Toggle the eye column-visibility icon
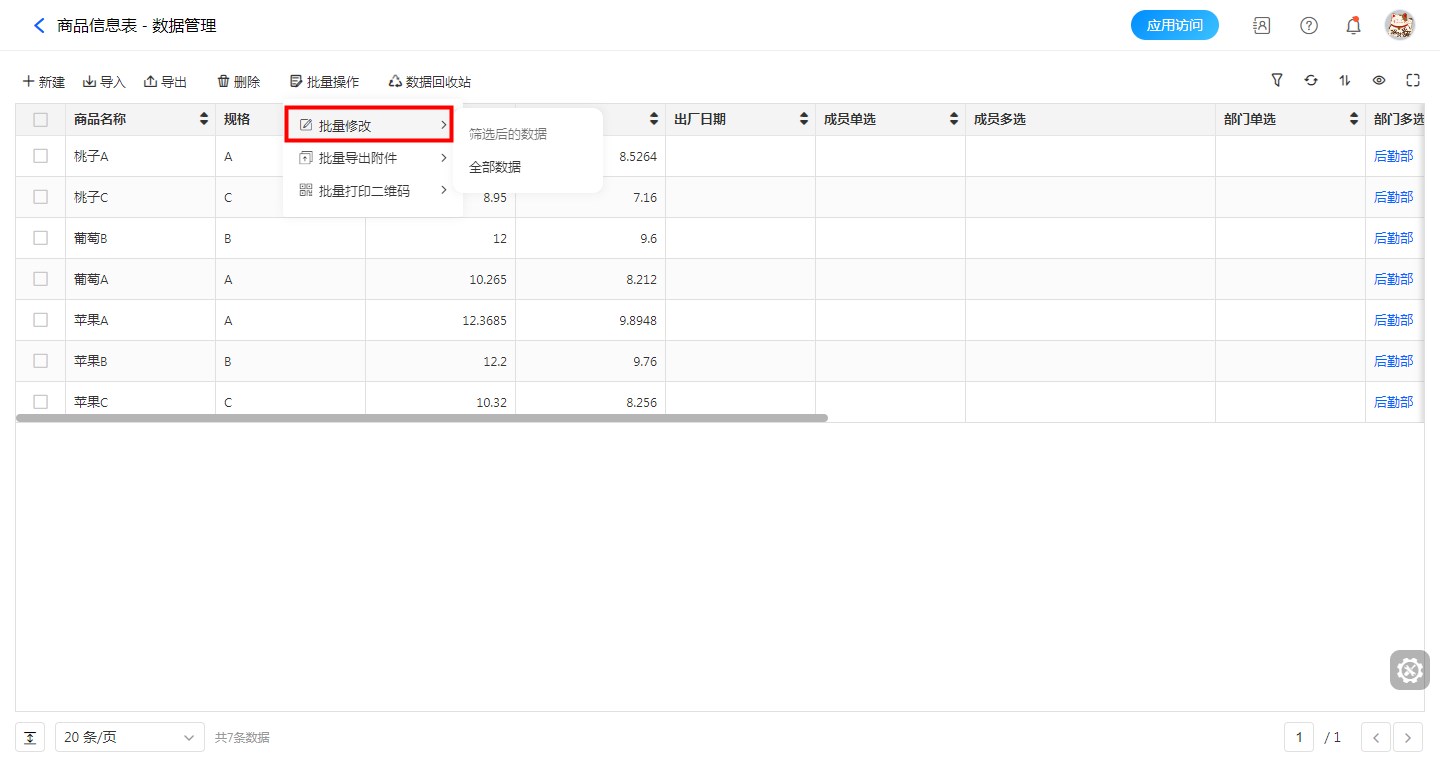The width and height of the screenshot is (1440, 757). (1379, 81)
